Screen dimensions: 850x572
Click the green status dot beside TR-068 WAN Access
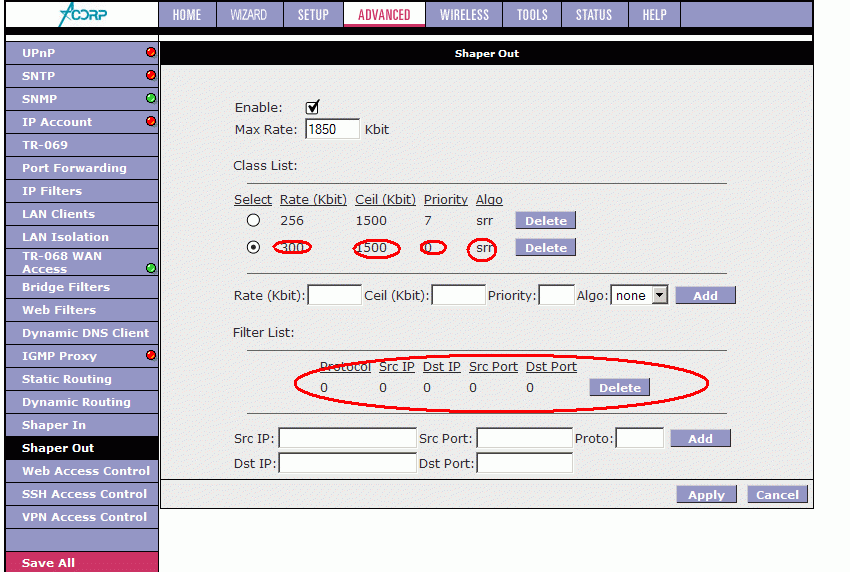tap(151, 268)
